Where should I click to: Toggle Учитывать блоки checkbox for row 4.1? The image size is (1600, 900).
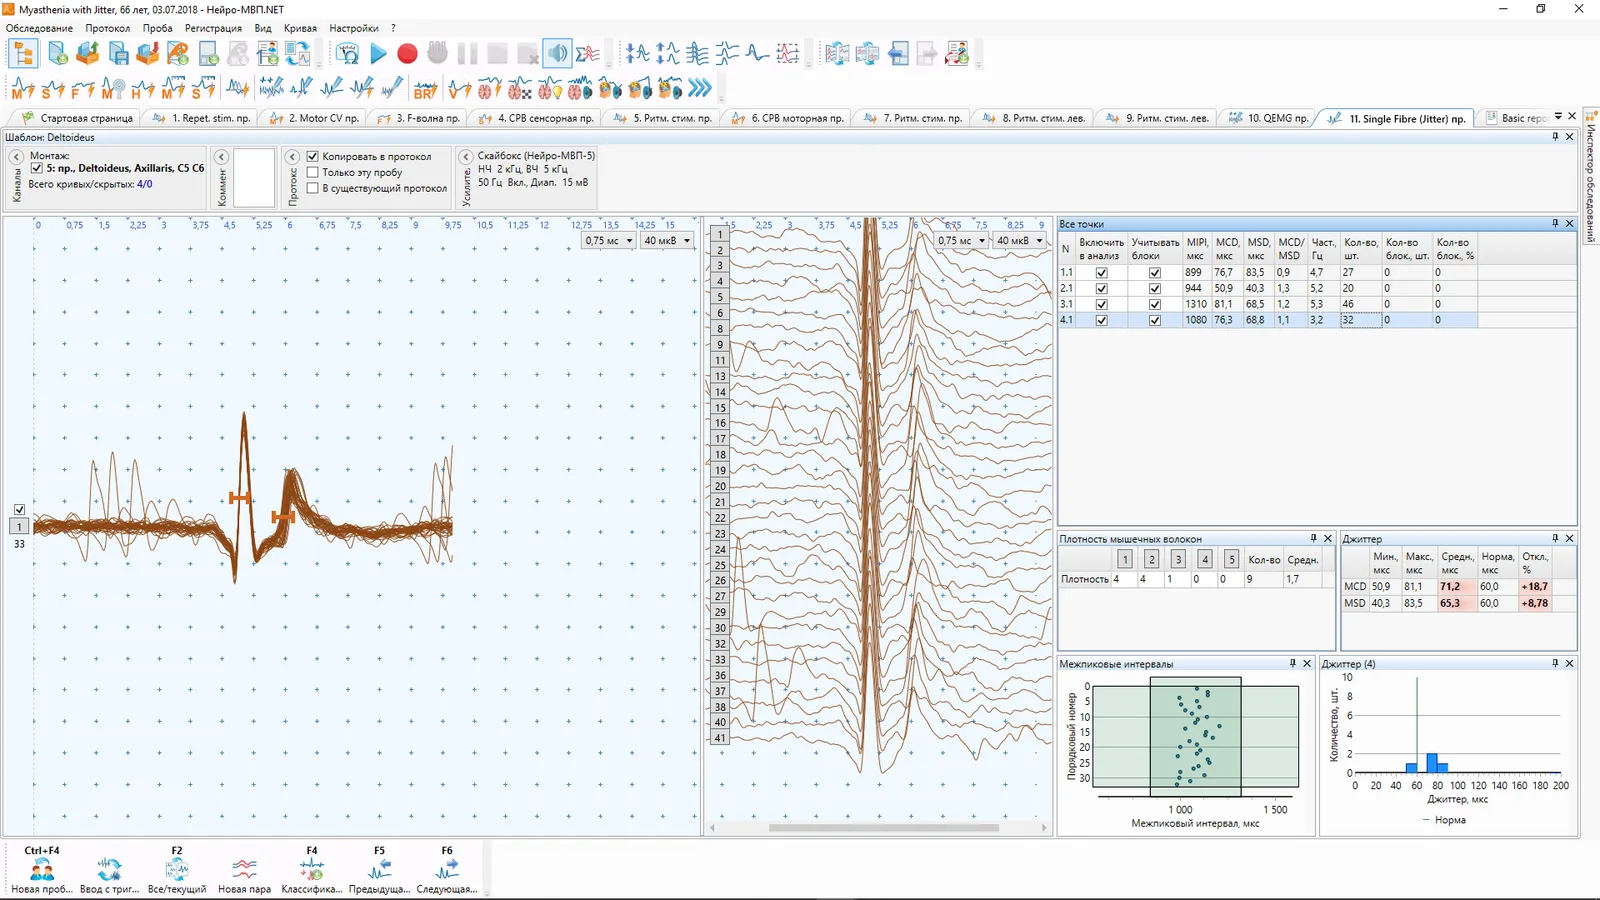pos(1155,321)
